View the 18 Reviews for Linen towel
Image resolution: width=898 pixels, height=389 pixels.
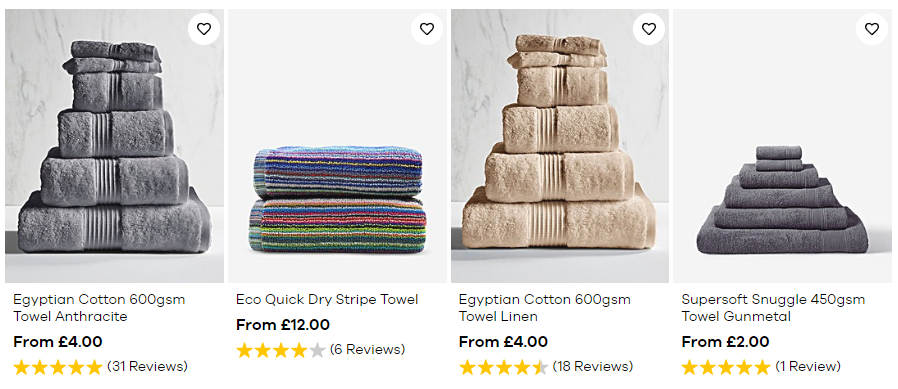point(593,367)
